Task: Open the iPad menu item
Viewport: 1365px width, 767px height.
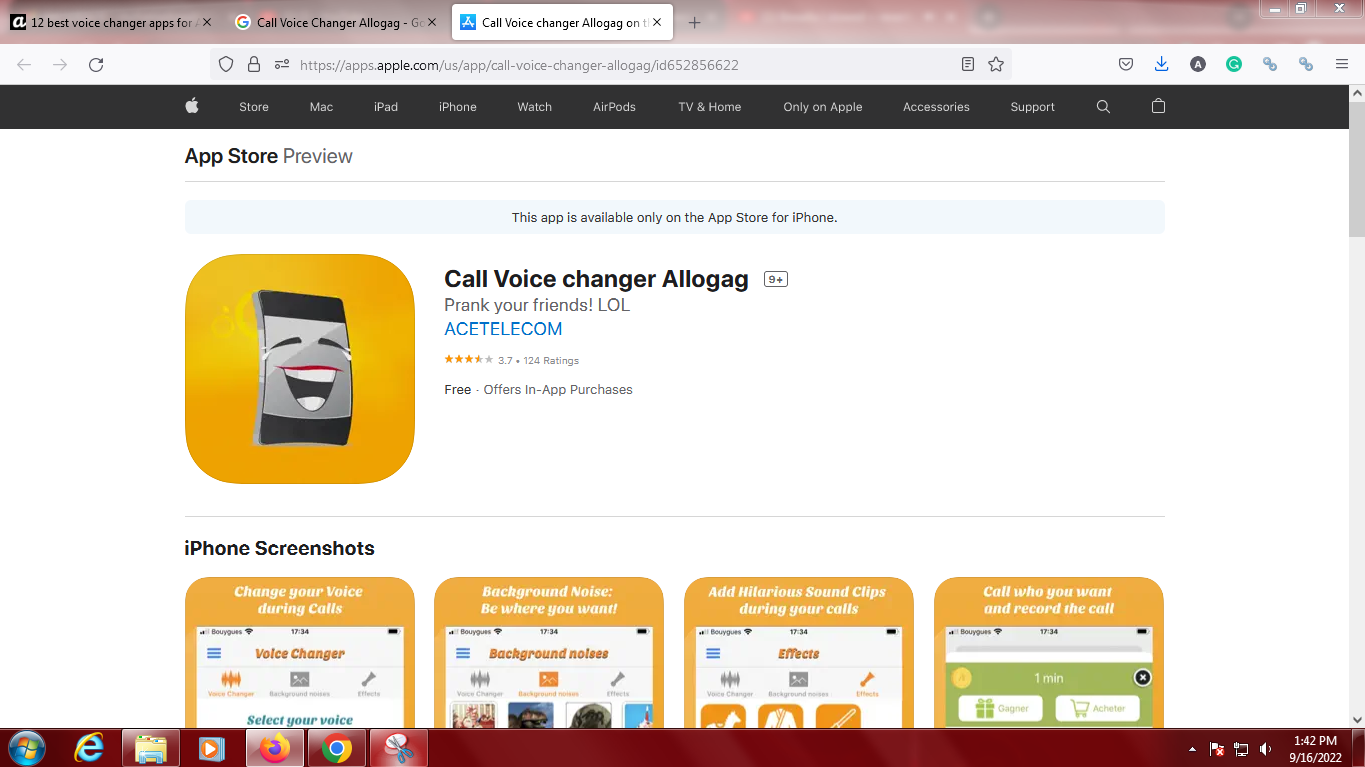Action: click(x=386, y=107)
